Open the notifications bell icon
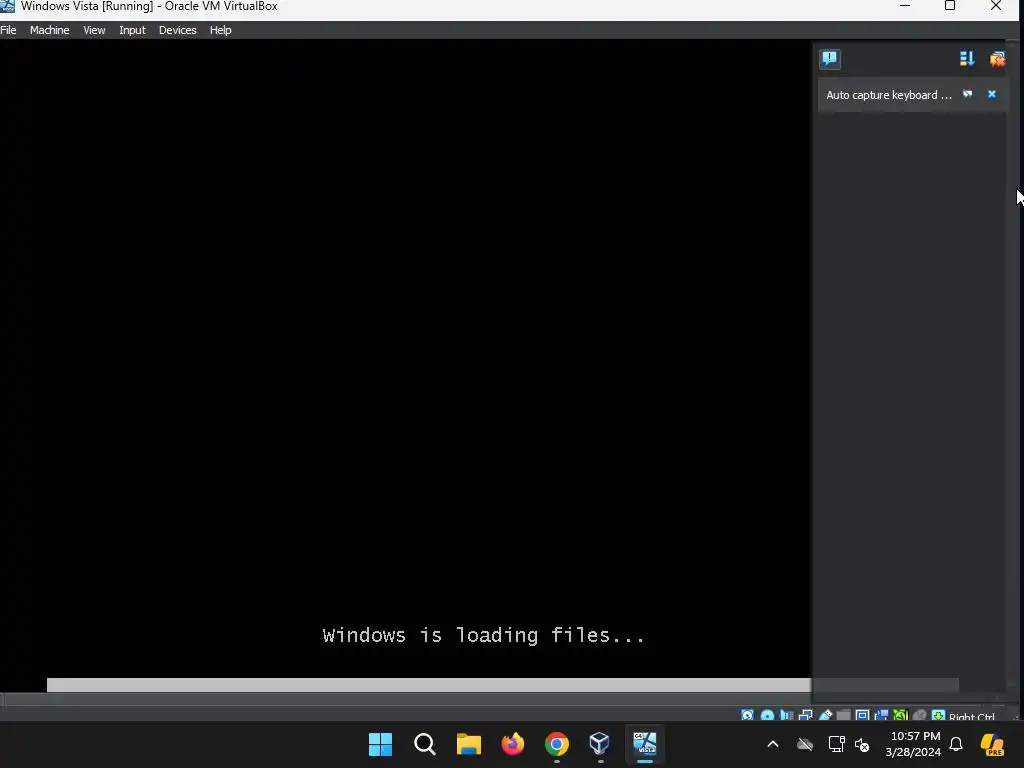This screenshot has height=768, width=1024. (956, 744)
